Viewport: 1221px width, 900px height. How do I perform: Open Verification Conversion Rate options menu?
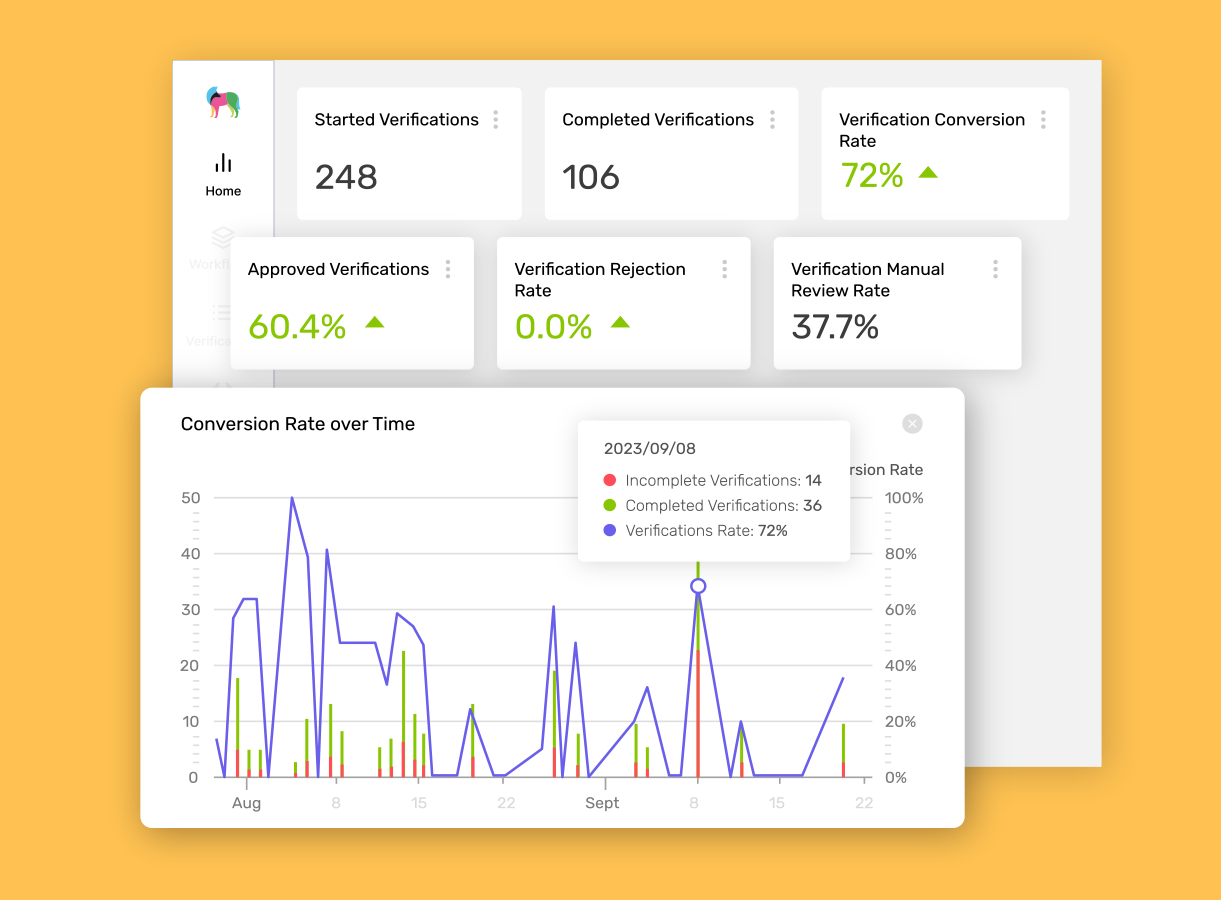point(1043,118)
